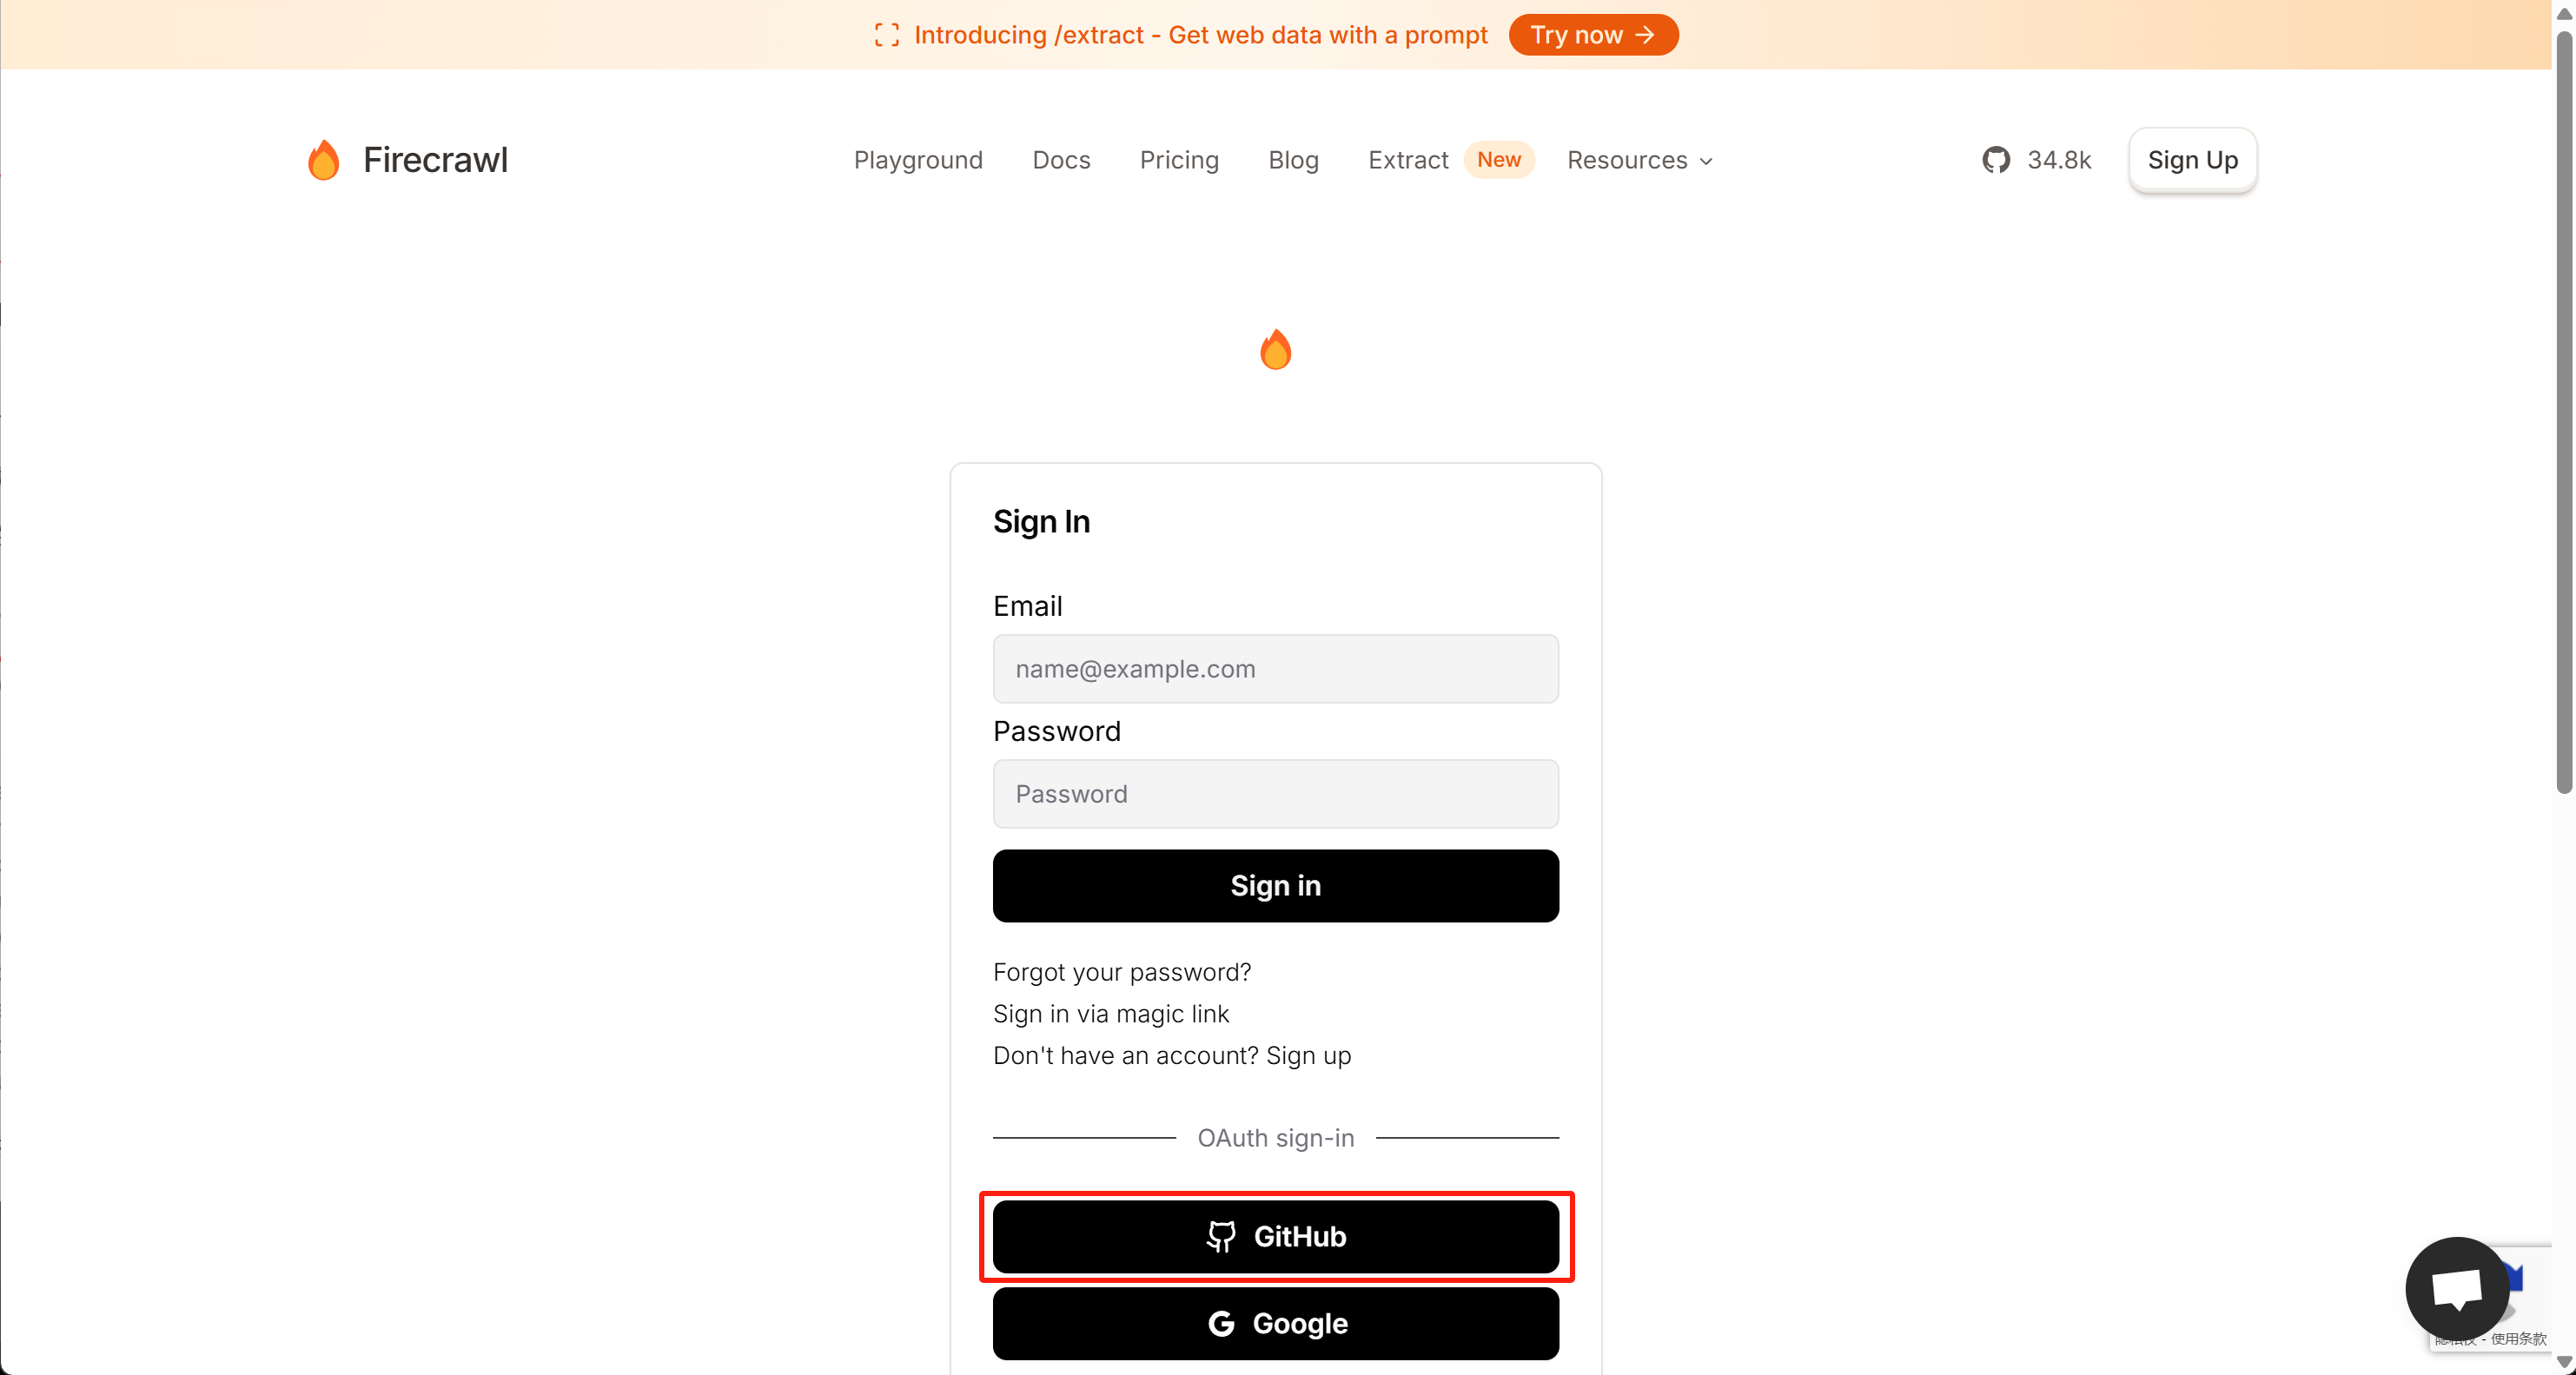Click the extract bracket icon in banner

(x=886, y=35)
